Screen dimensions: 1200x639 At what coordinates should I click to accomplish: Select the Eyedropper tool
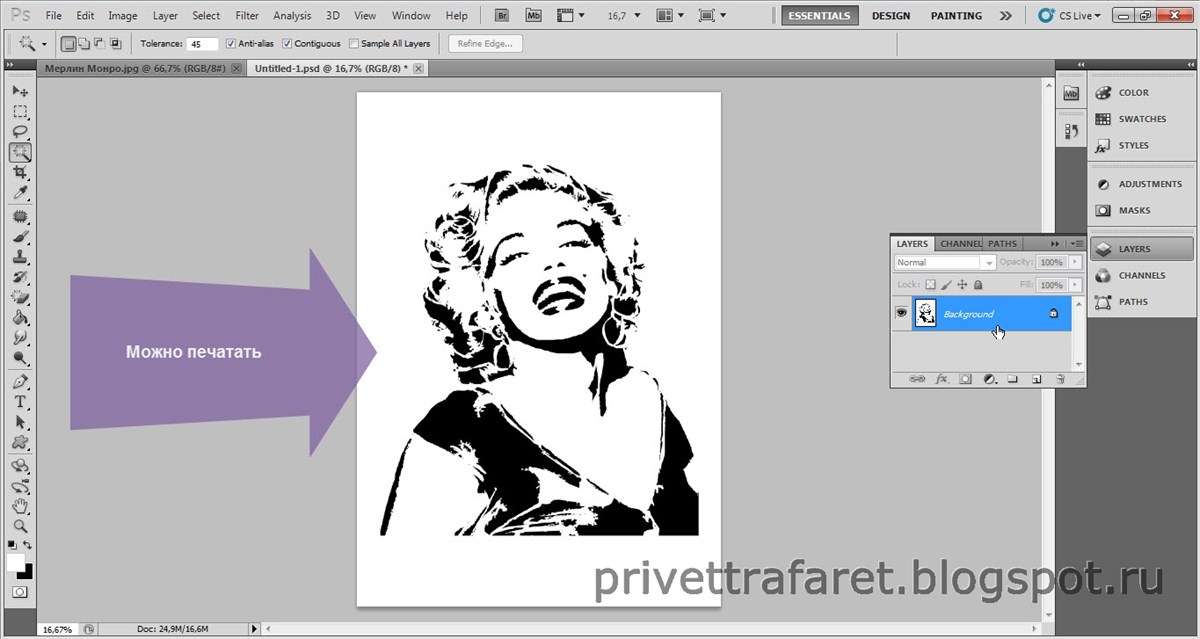(20, 192)
